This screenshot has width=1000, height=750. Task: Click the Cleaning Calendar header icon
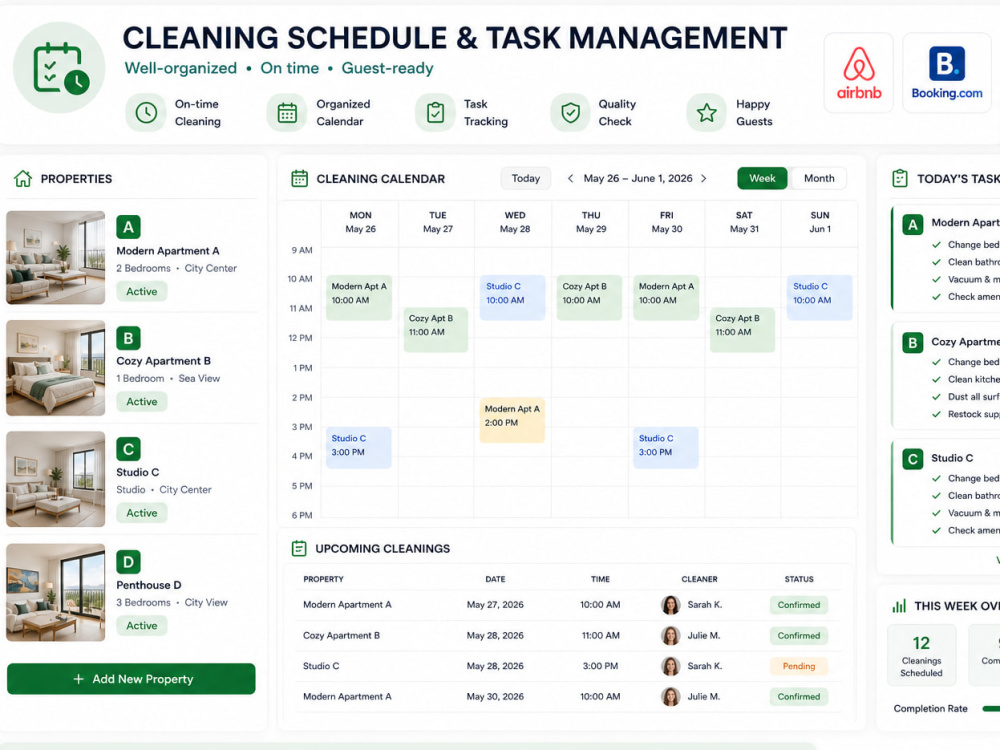coord(299,179)
